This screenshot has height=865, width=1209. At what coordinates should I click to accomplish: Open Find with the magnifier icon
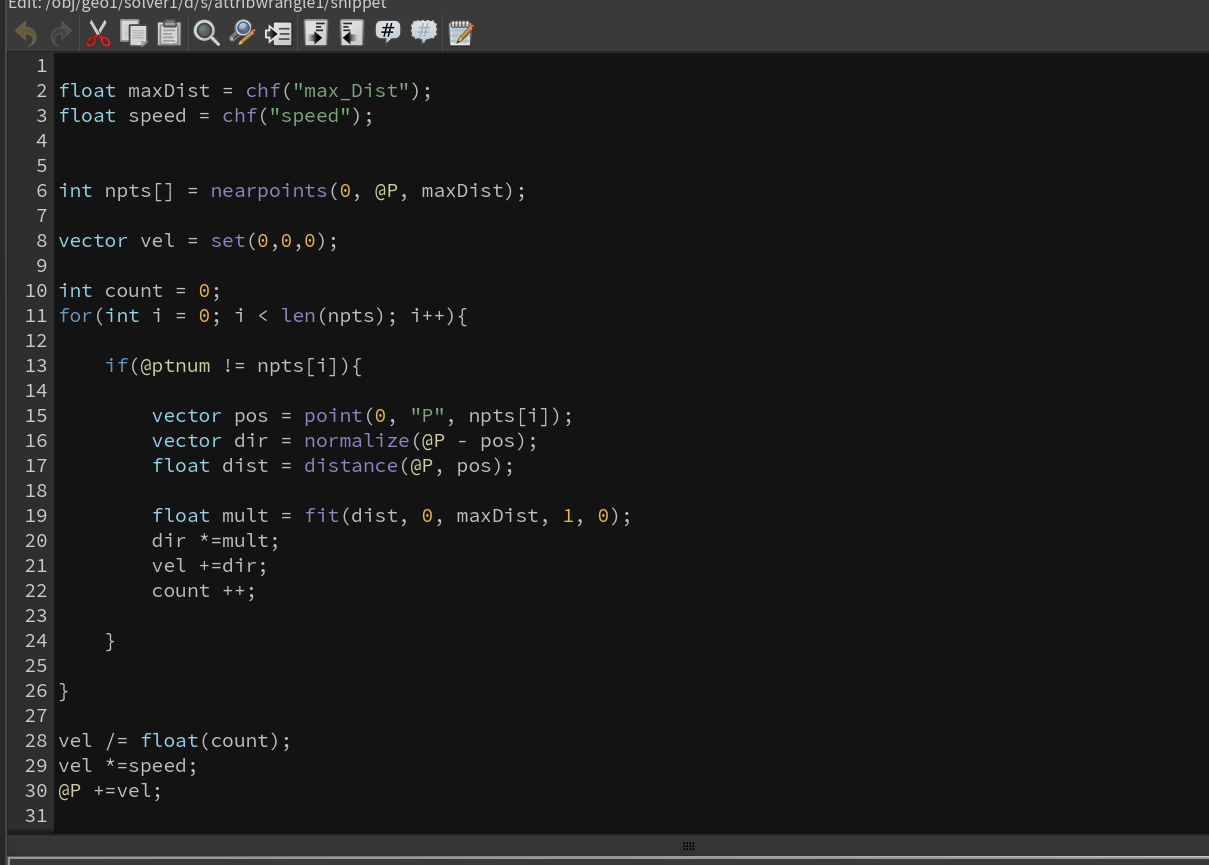206,34
